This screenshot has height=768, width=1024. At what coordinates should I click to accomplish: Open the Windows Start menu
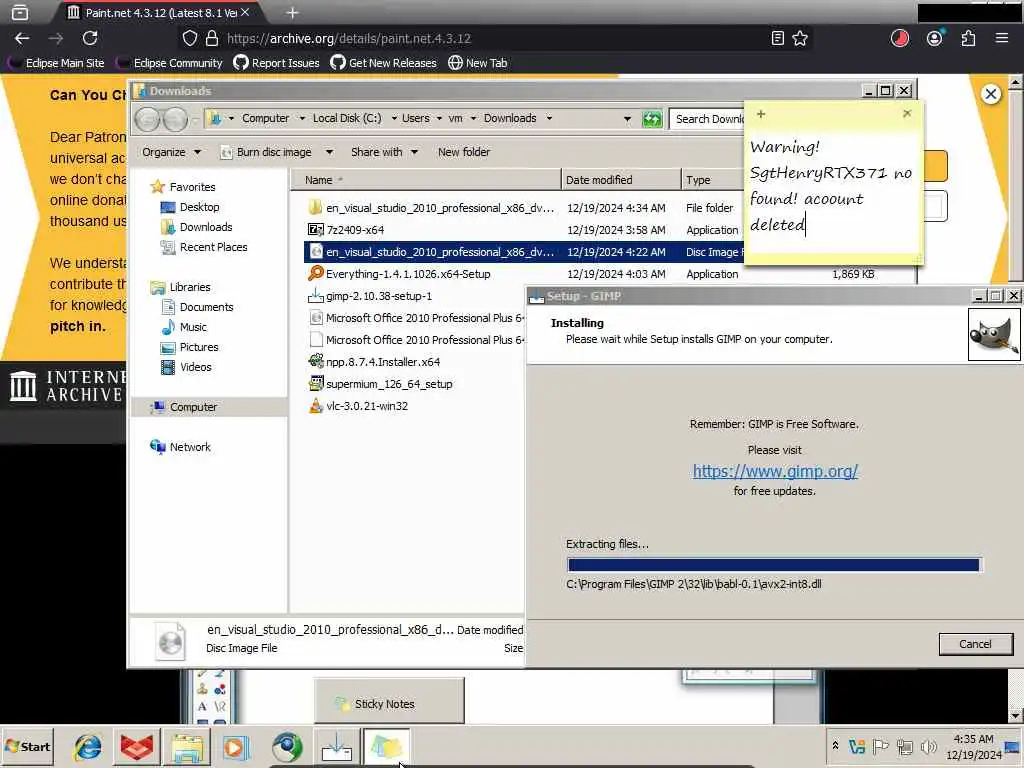pos(28,746)
